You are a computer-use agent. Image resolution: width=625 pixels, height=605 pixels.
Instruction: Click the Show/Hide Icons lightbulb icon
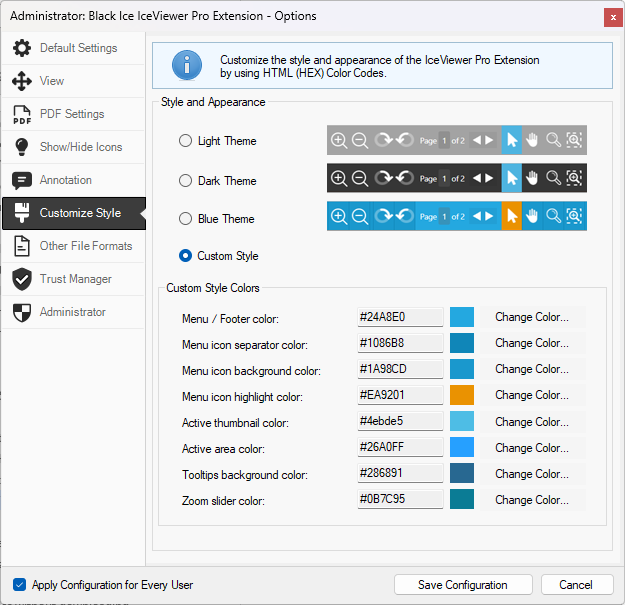point(22,147)
